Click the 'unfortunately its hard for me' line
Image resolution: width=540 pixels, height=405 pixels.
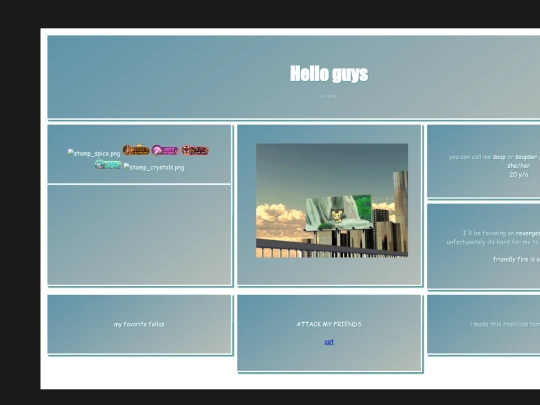pyautogui.click(x=493, y=242)
